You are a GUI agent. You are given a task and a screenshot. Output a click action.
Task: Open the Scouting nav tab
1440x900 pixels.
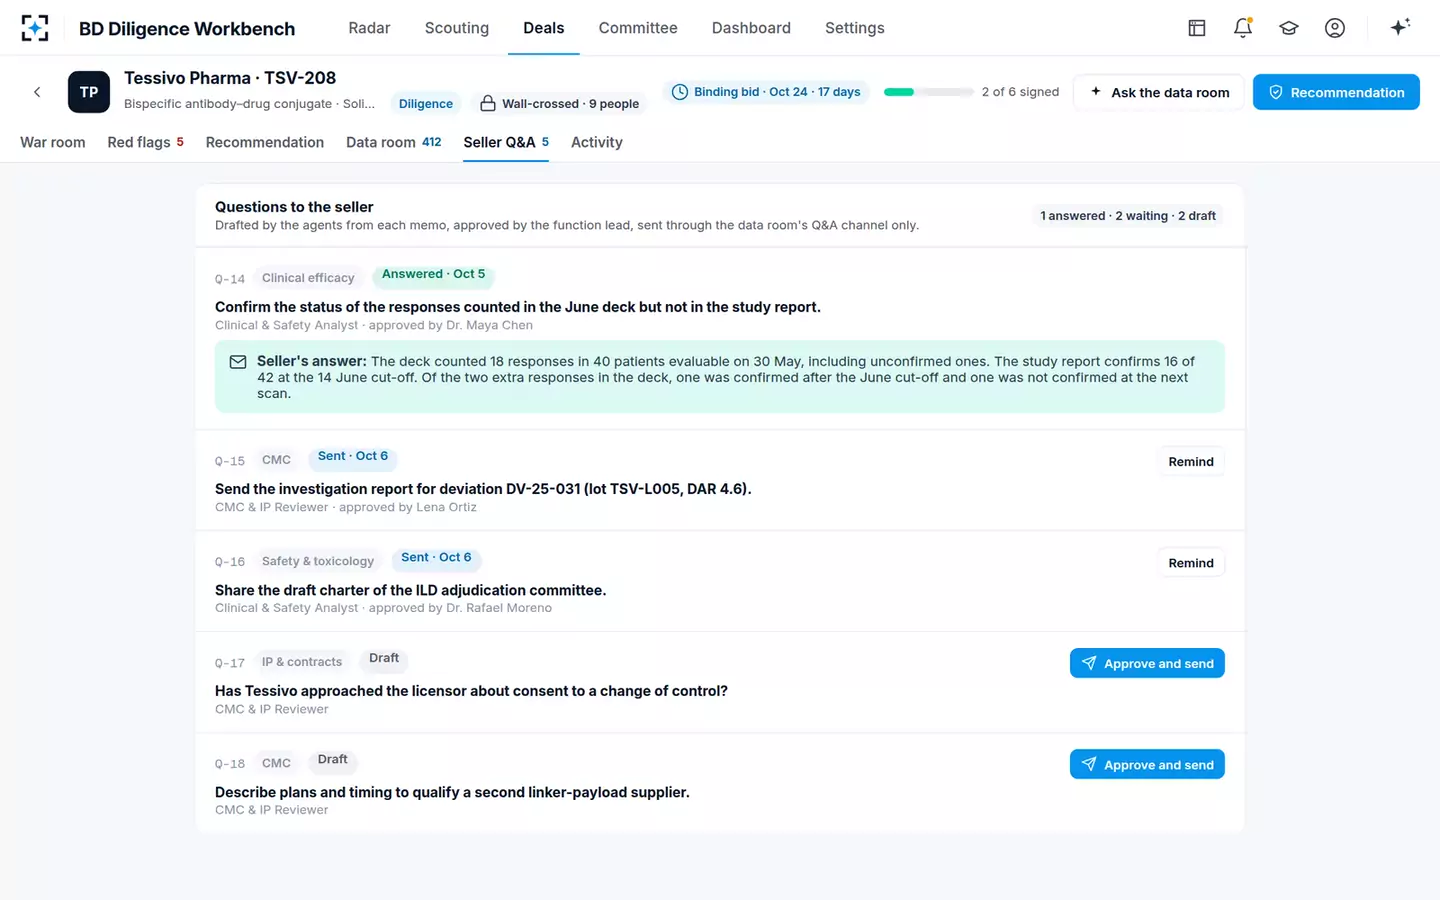click(x=457, y=28)
